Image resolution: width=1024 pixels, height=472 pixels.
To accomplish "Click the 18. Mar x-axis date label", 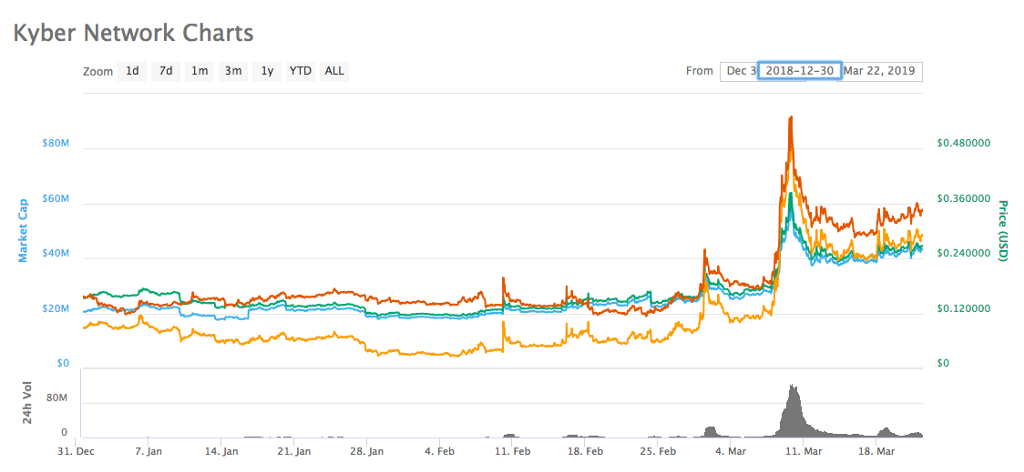I will 878,452.
